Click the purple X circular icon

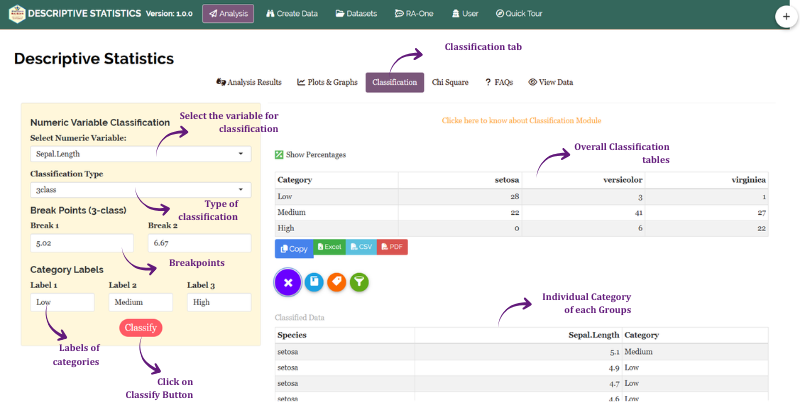pos(288,282)
